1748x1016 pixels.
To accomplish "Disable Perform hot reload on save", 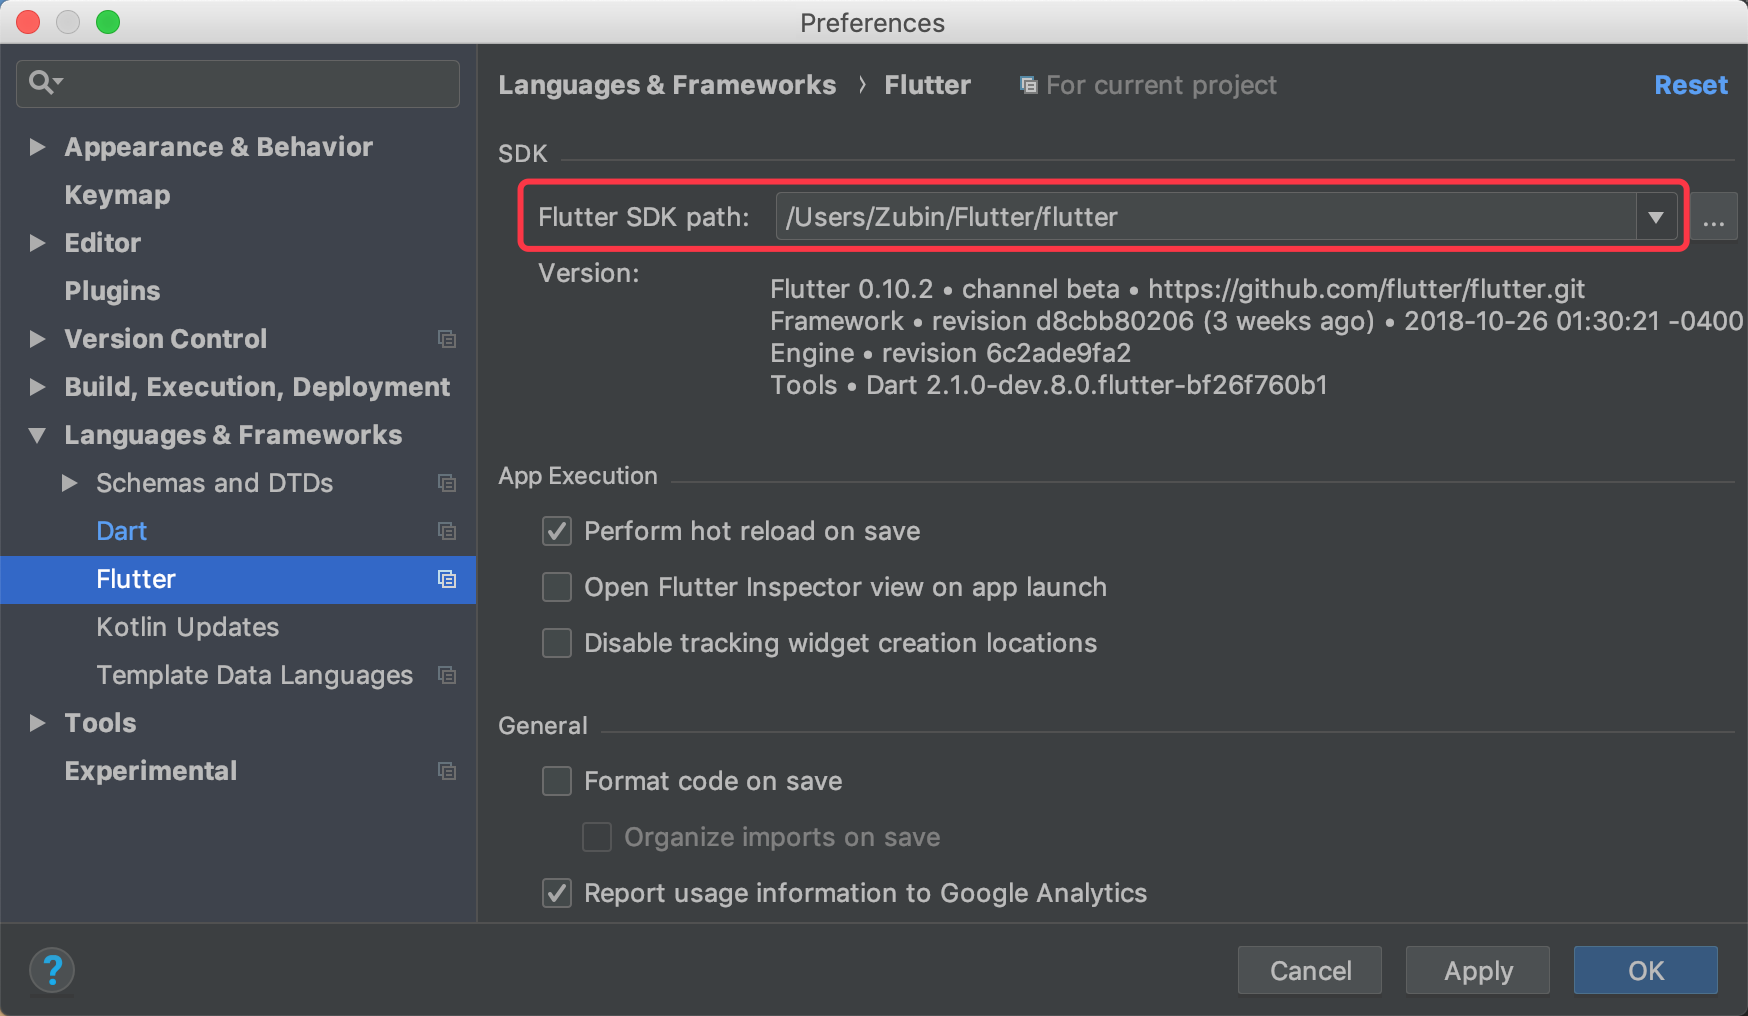I will (x=557, y=531).
